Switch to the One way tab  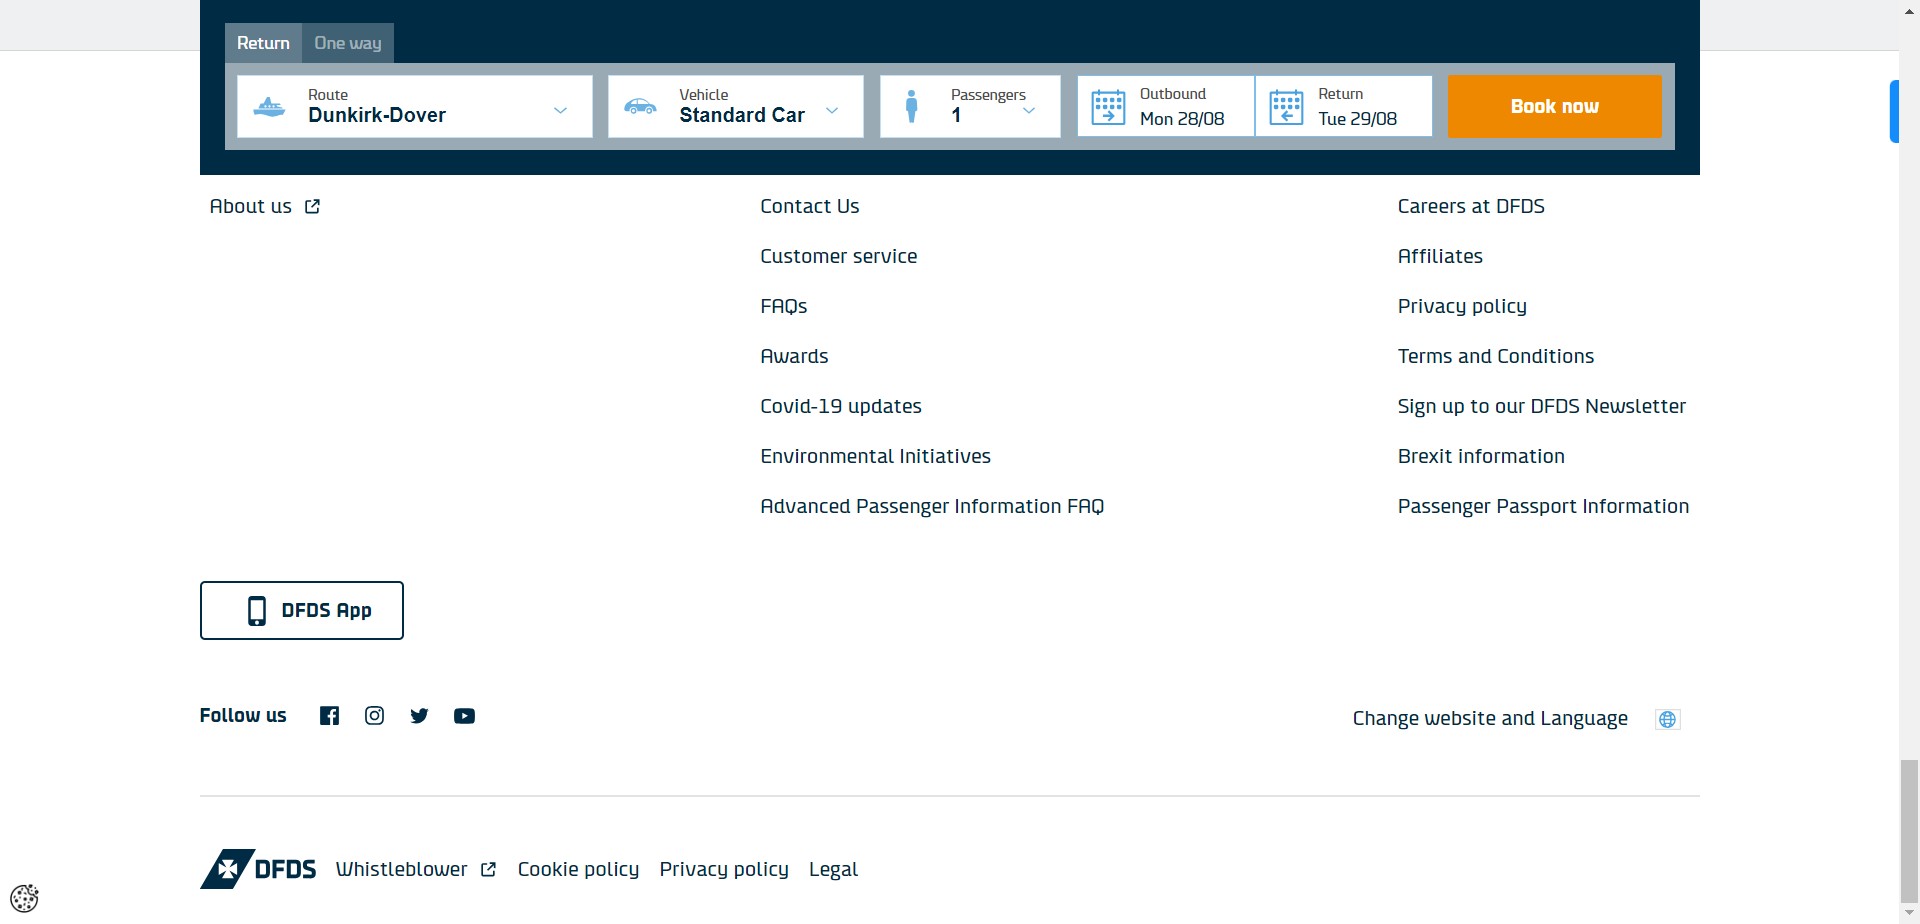[347, 43]
